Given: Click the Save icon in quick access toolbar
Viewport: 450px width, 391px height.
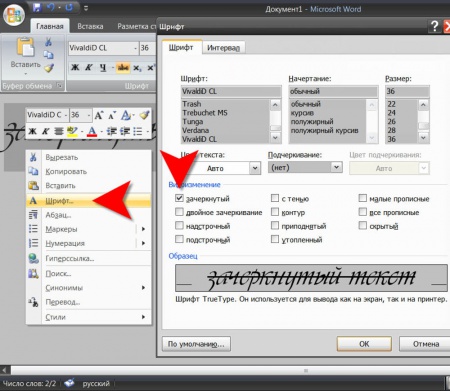Looking at the screenshot, I should (37, 8).
